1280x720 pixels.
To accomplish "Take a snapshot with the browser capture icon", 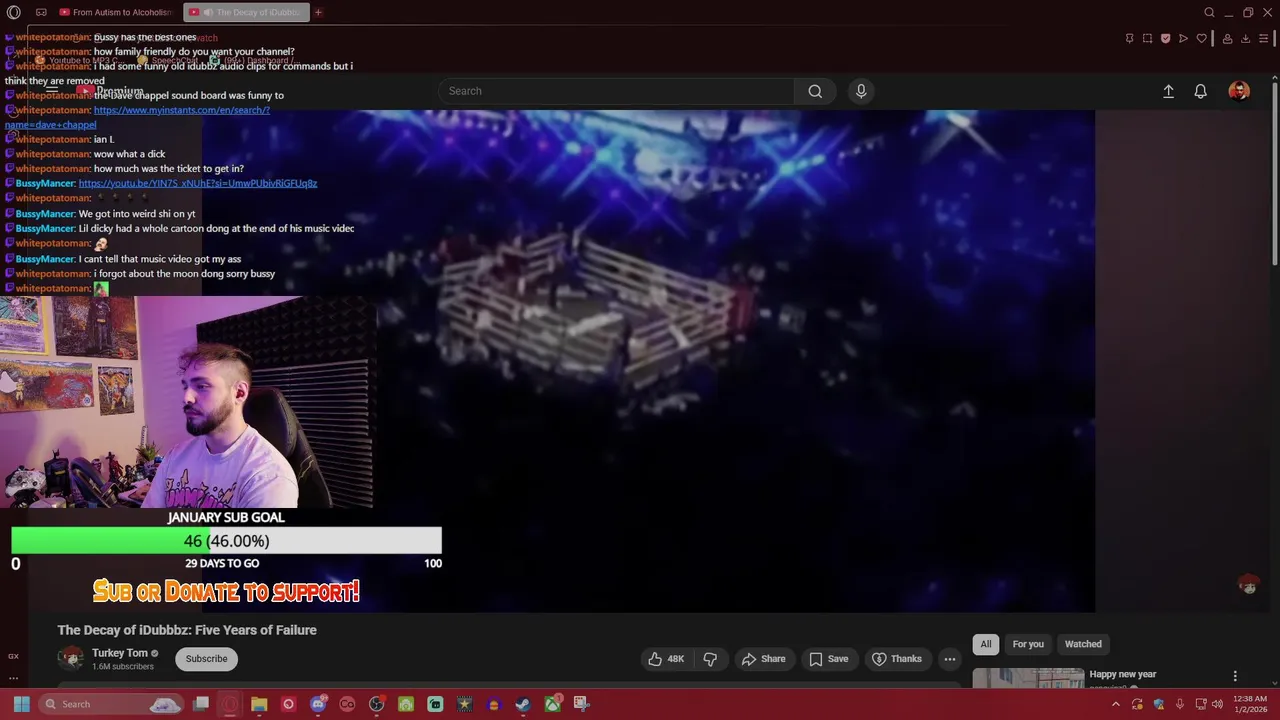I will (x=1148, y=38).
